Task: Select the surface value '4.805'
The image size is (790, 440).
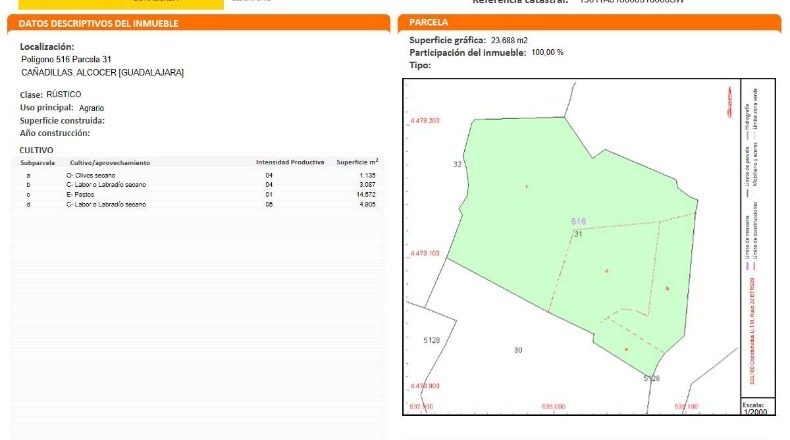Action: pos(367,205)
